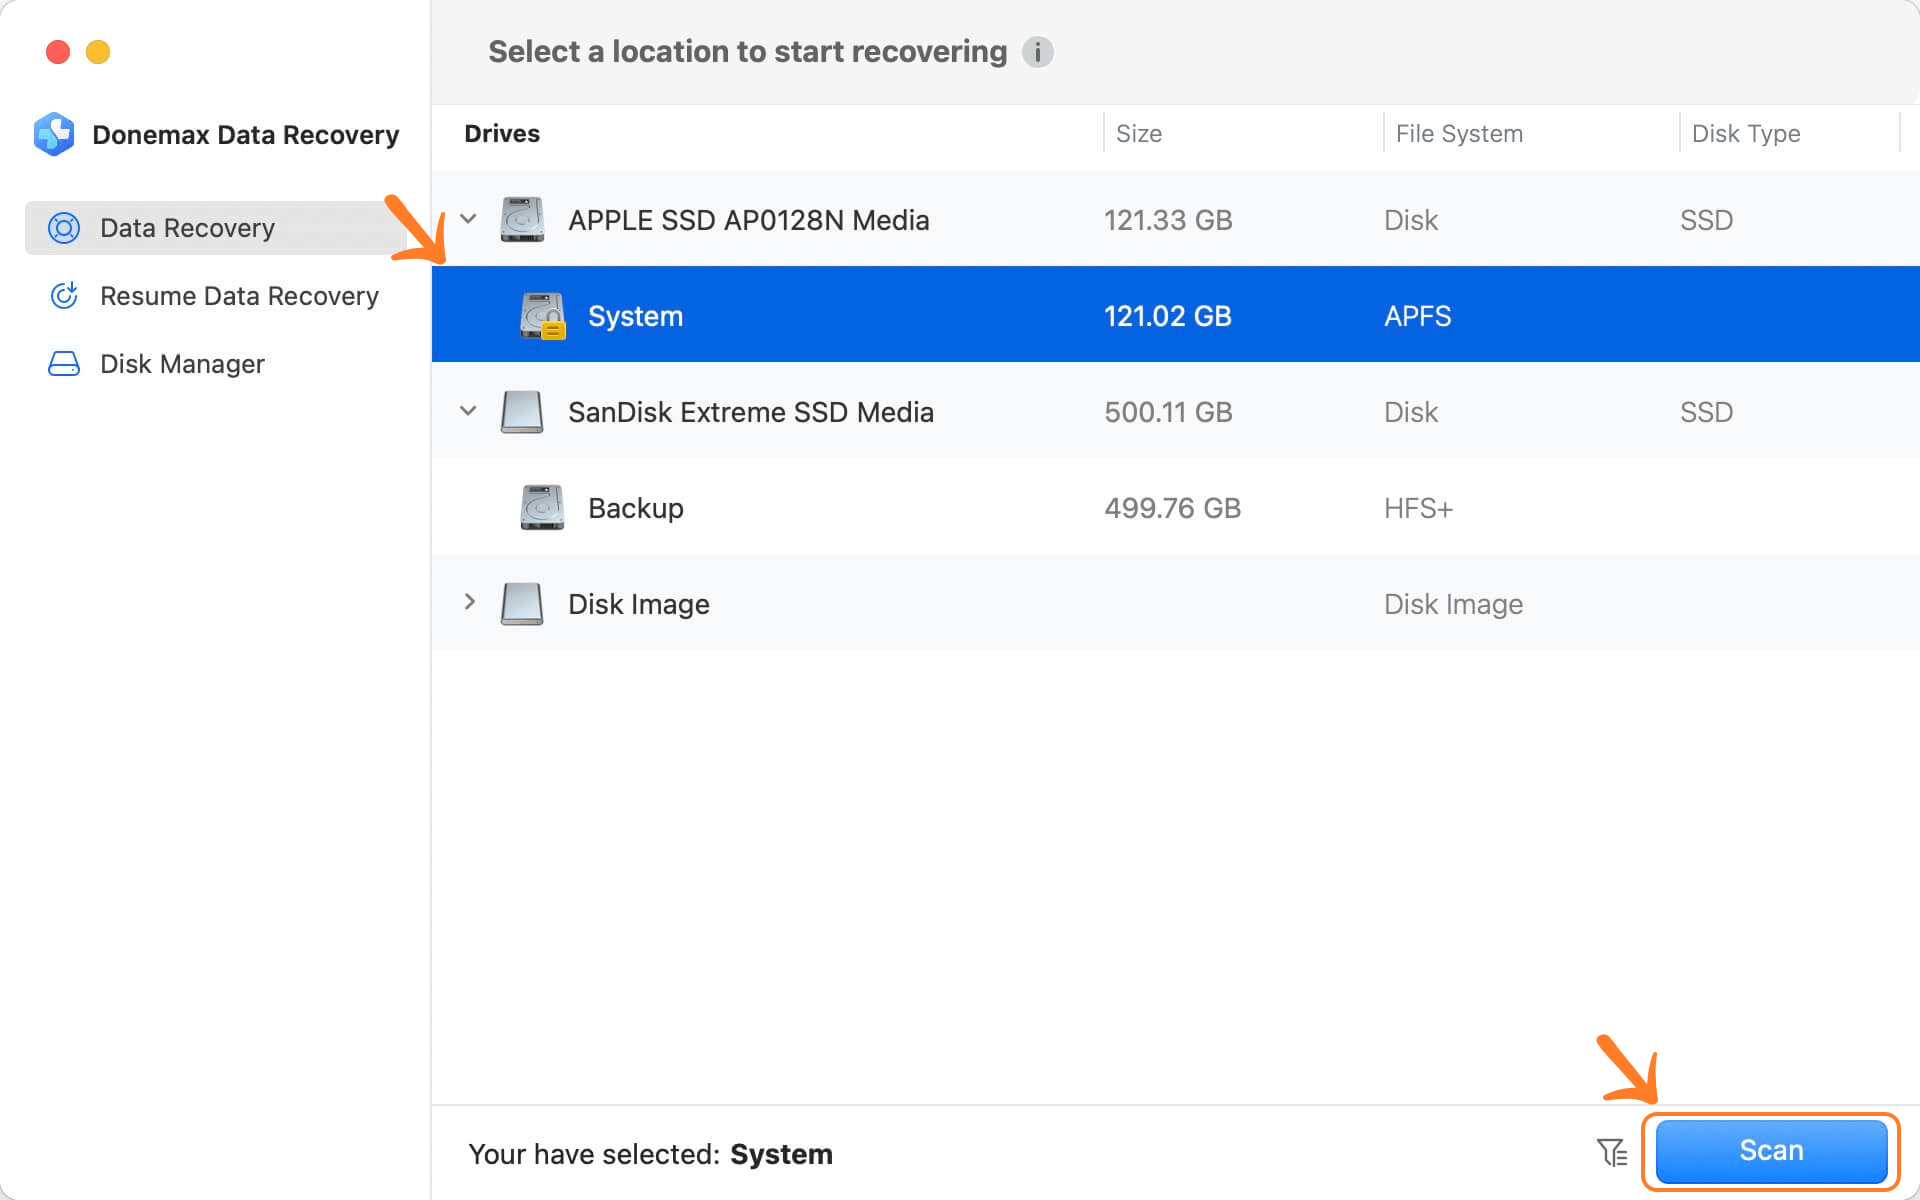
Task: Click the APFS file system cell
Action: [x=1418, y=316]
